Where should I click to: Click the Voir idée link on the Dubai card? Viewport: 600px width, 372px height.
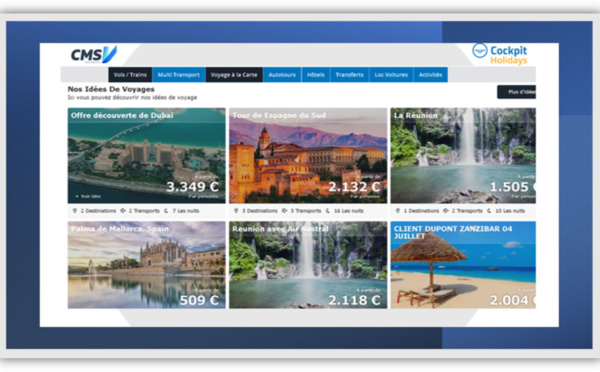click(88, 196)
